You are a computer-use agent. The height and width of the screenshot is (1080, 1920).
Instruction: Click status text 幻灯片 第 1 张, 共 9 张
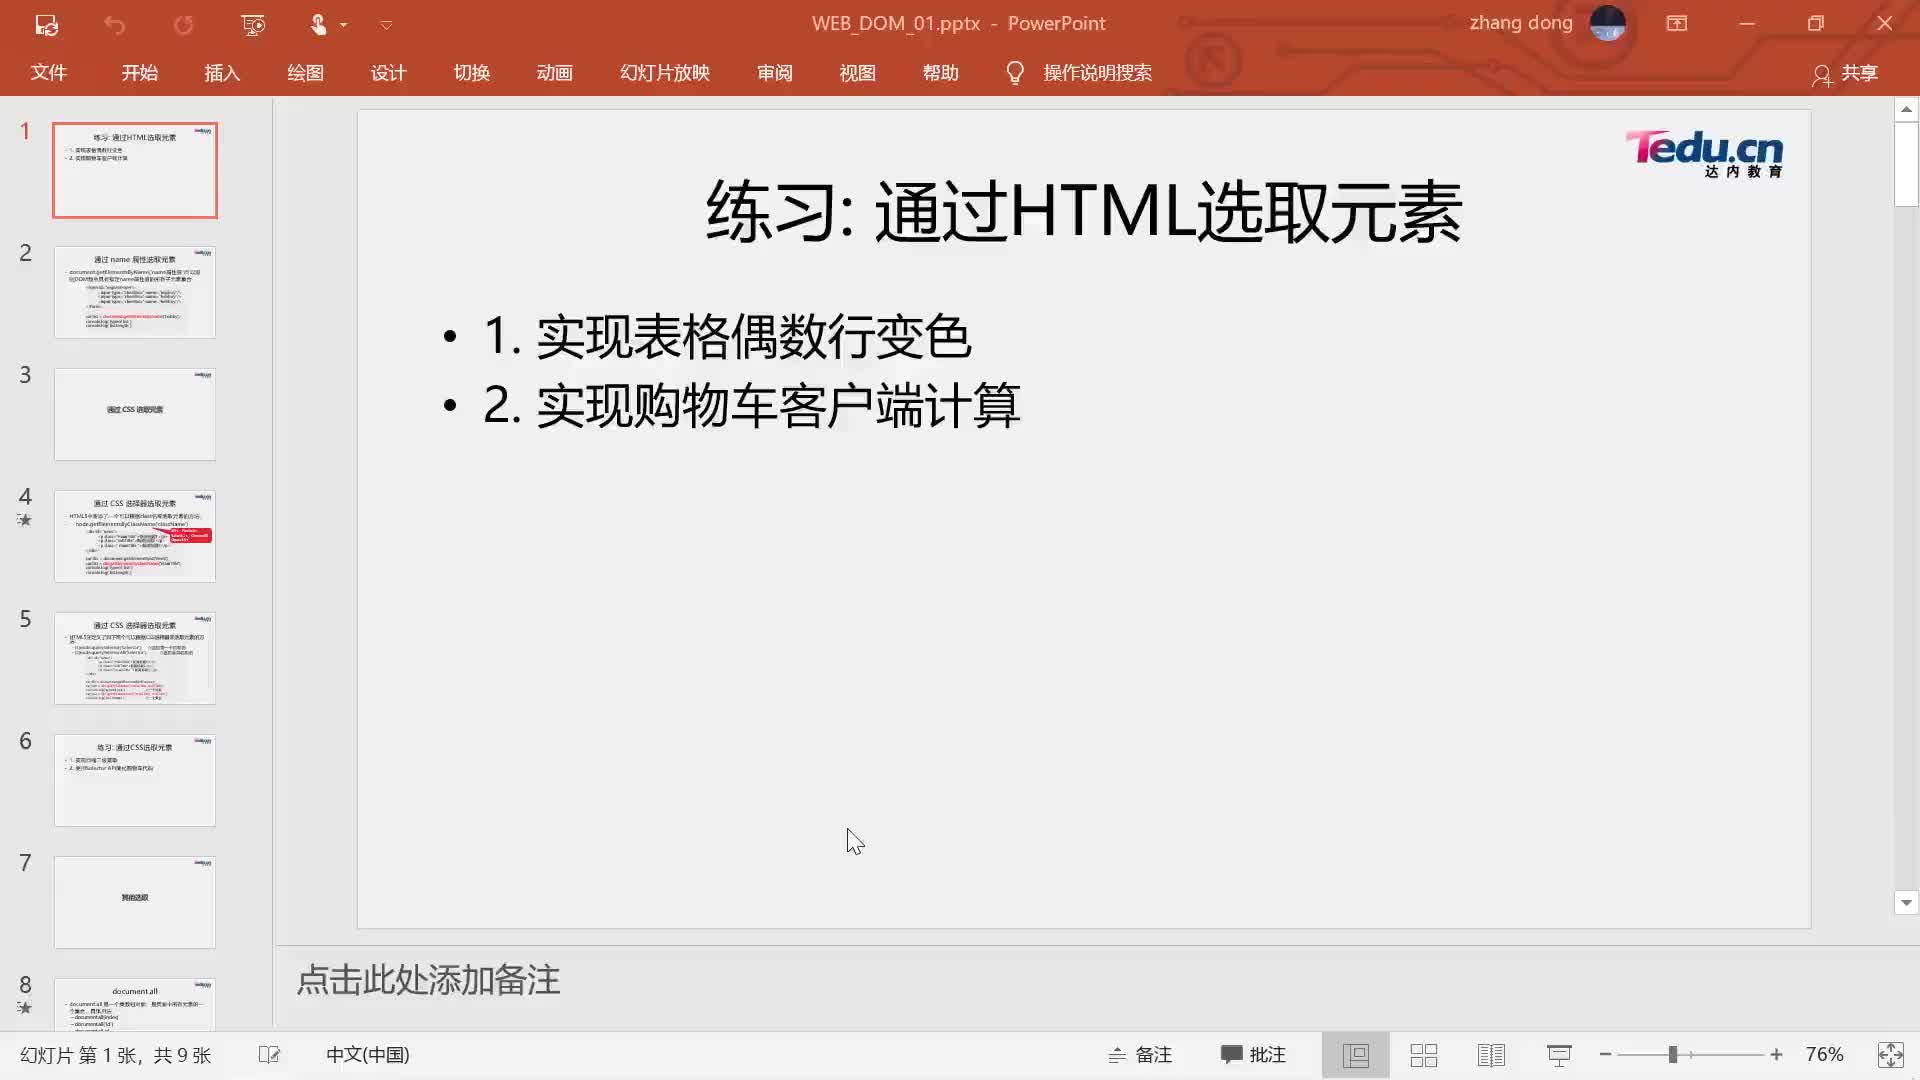pyautogui.click(x=115, y=1055)
